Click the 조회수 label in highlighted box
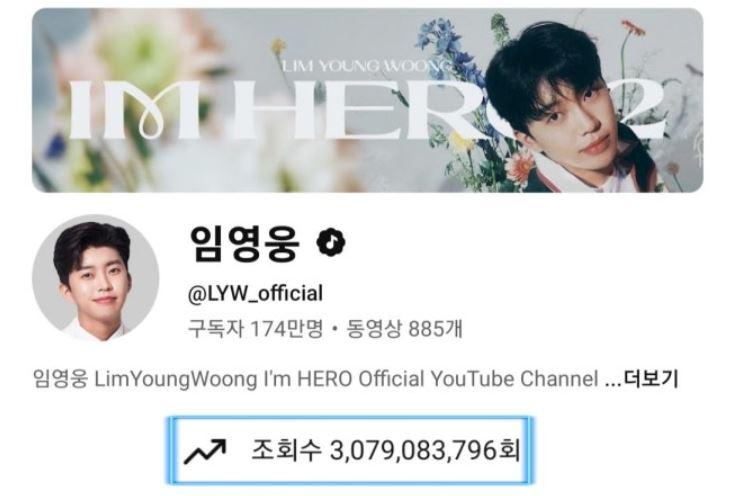This screenshot has width=730, height=496. pyautogui.click(x=286, y=450)
